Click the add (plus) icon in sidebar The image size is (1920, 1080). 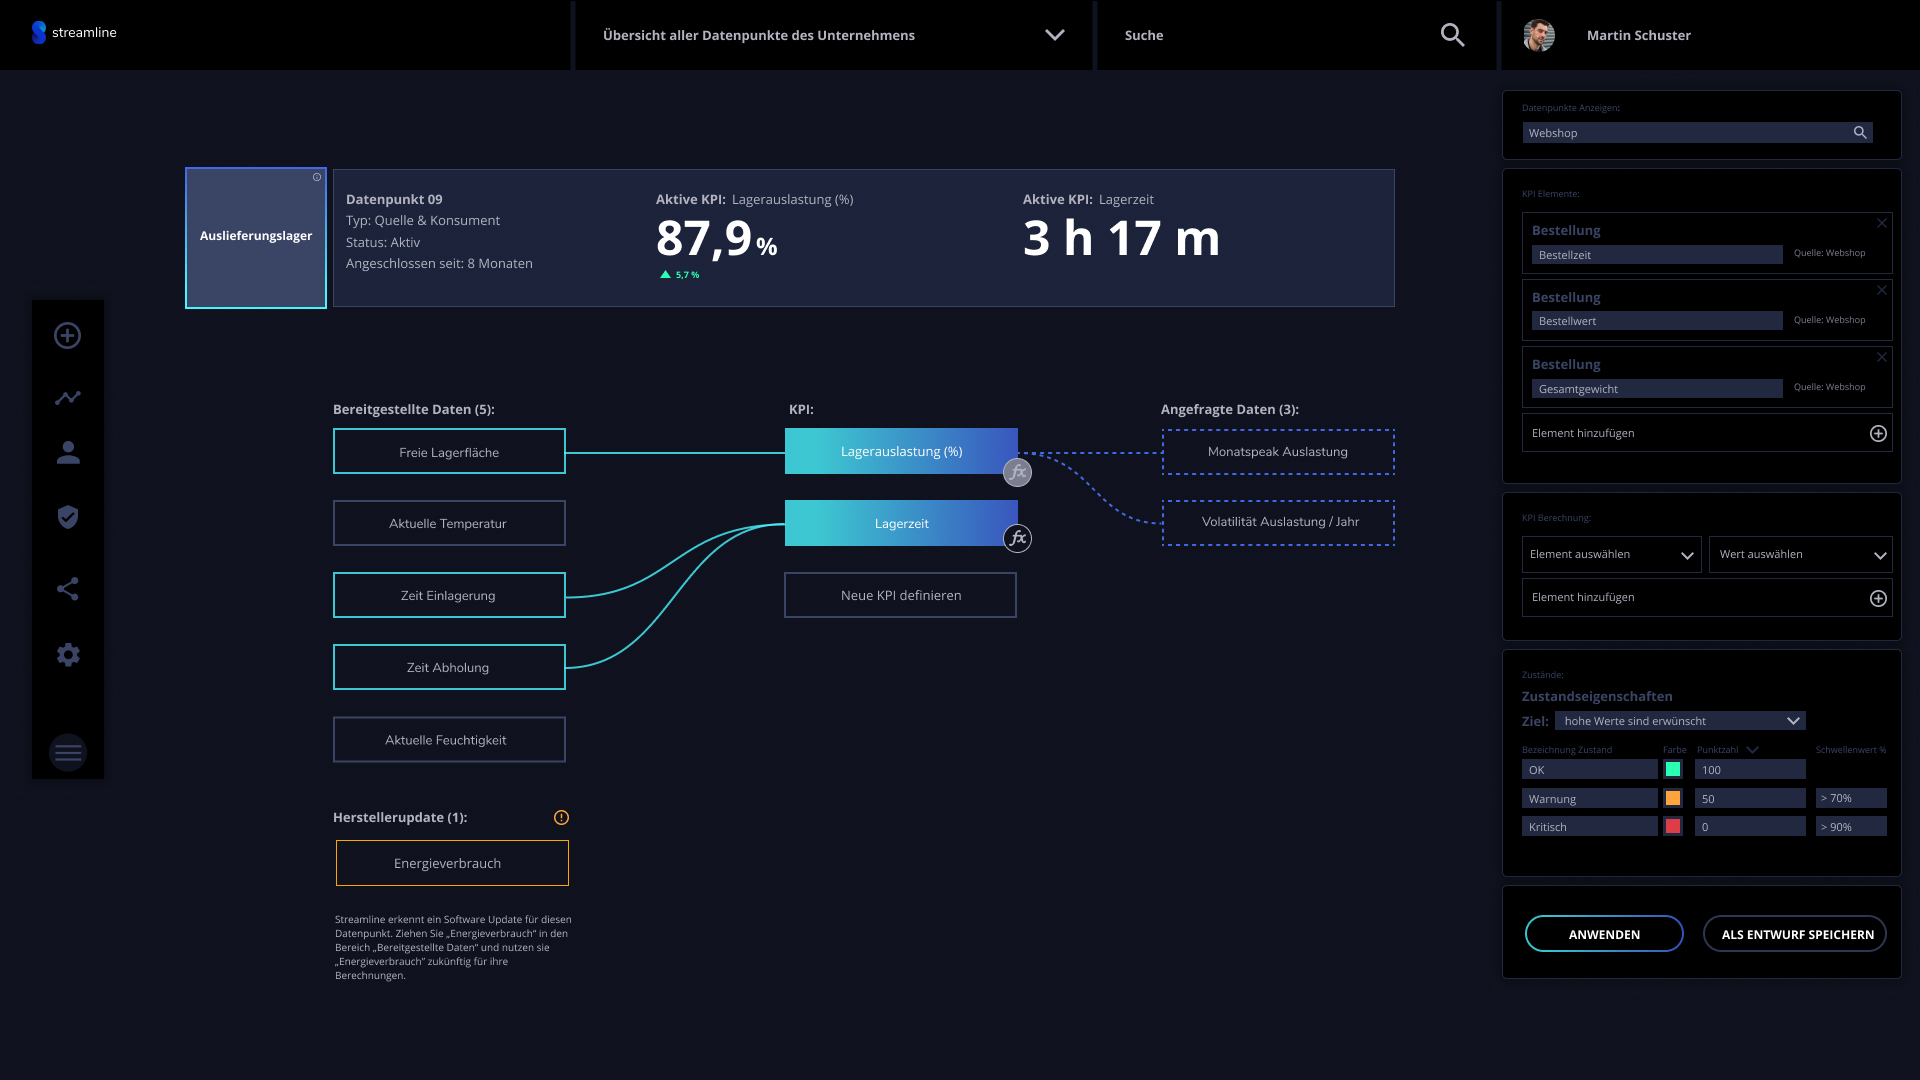click(x=68, y=335)
